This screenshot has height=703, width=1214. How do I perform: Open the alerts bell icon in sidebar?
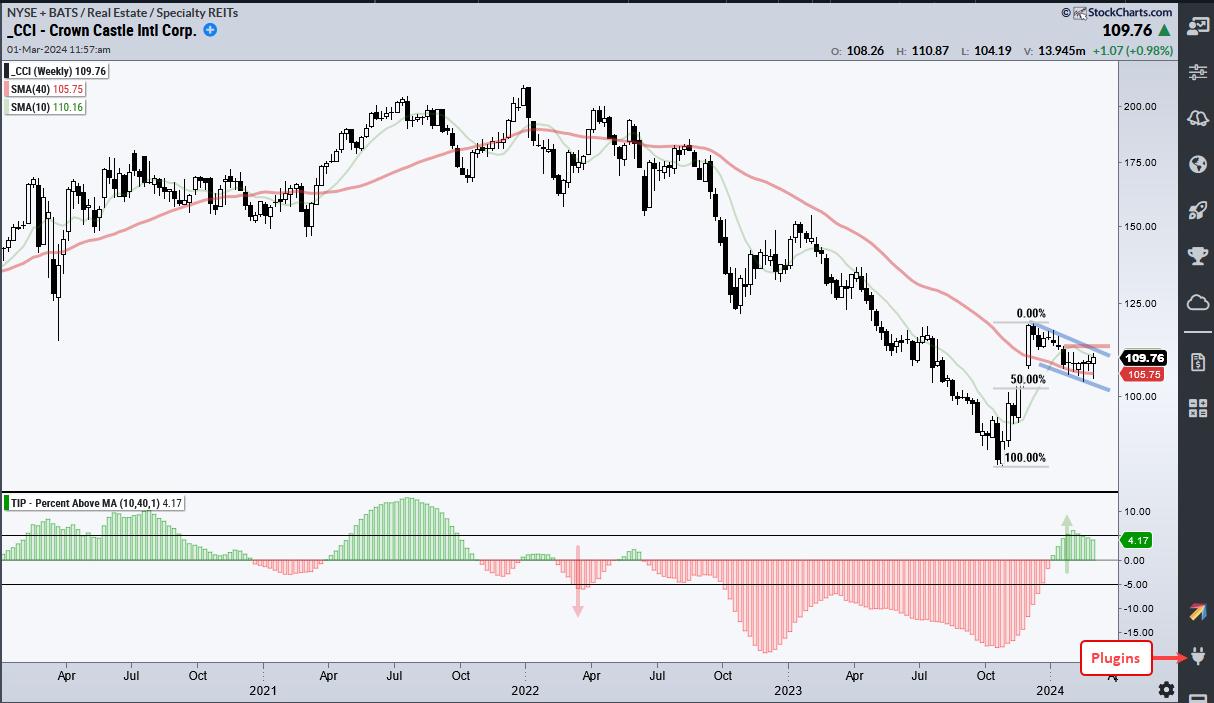(x=1197, y=118)
